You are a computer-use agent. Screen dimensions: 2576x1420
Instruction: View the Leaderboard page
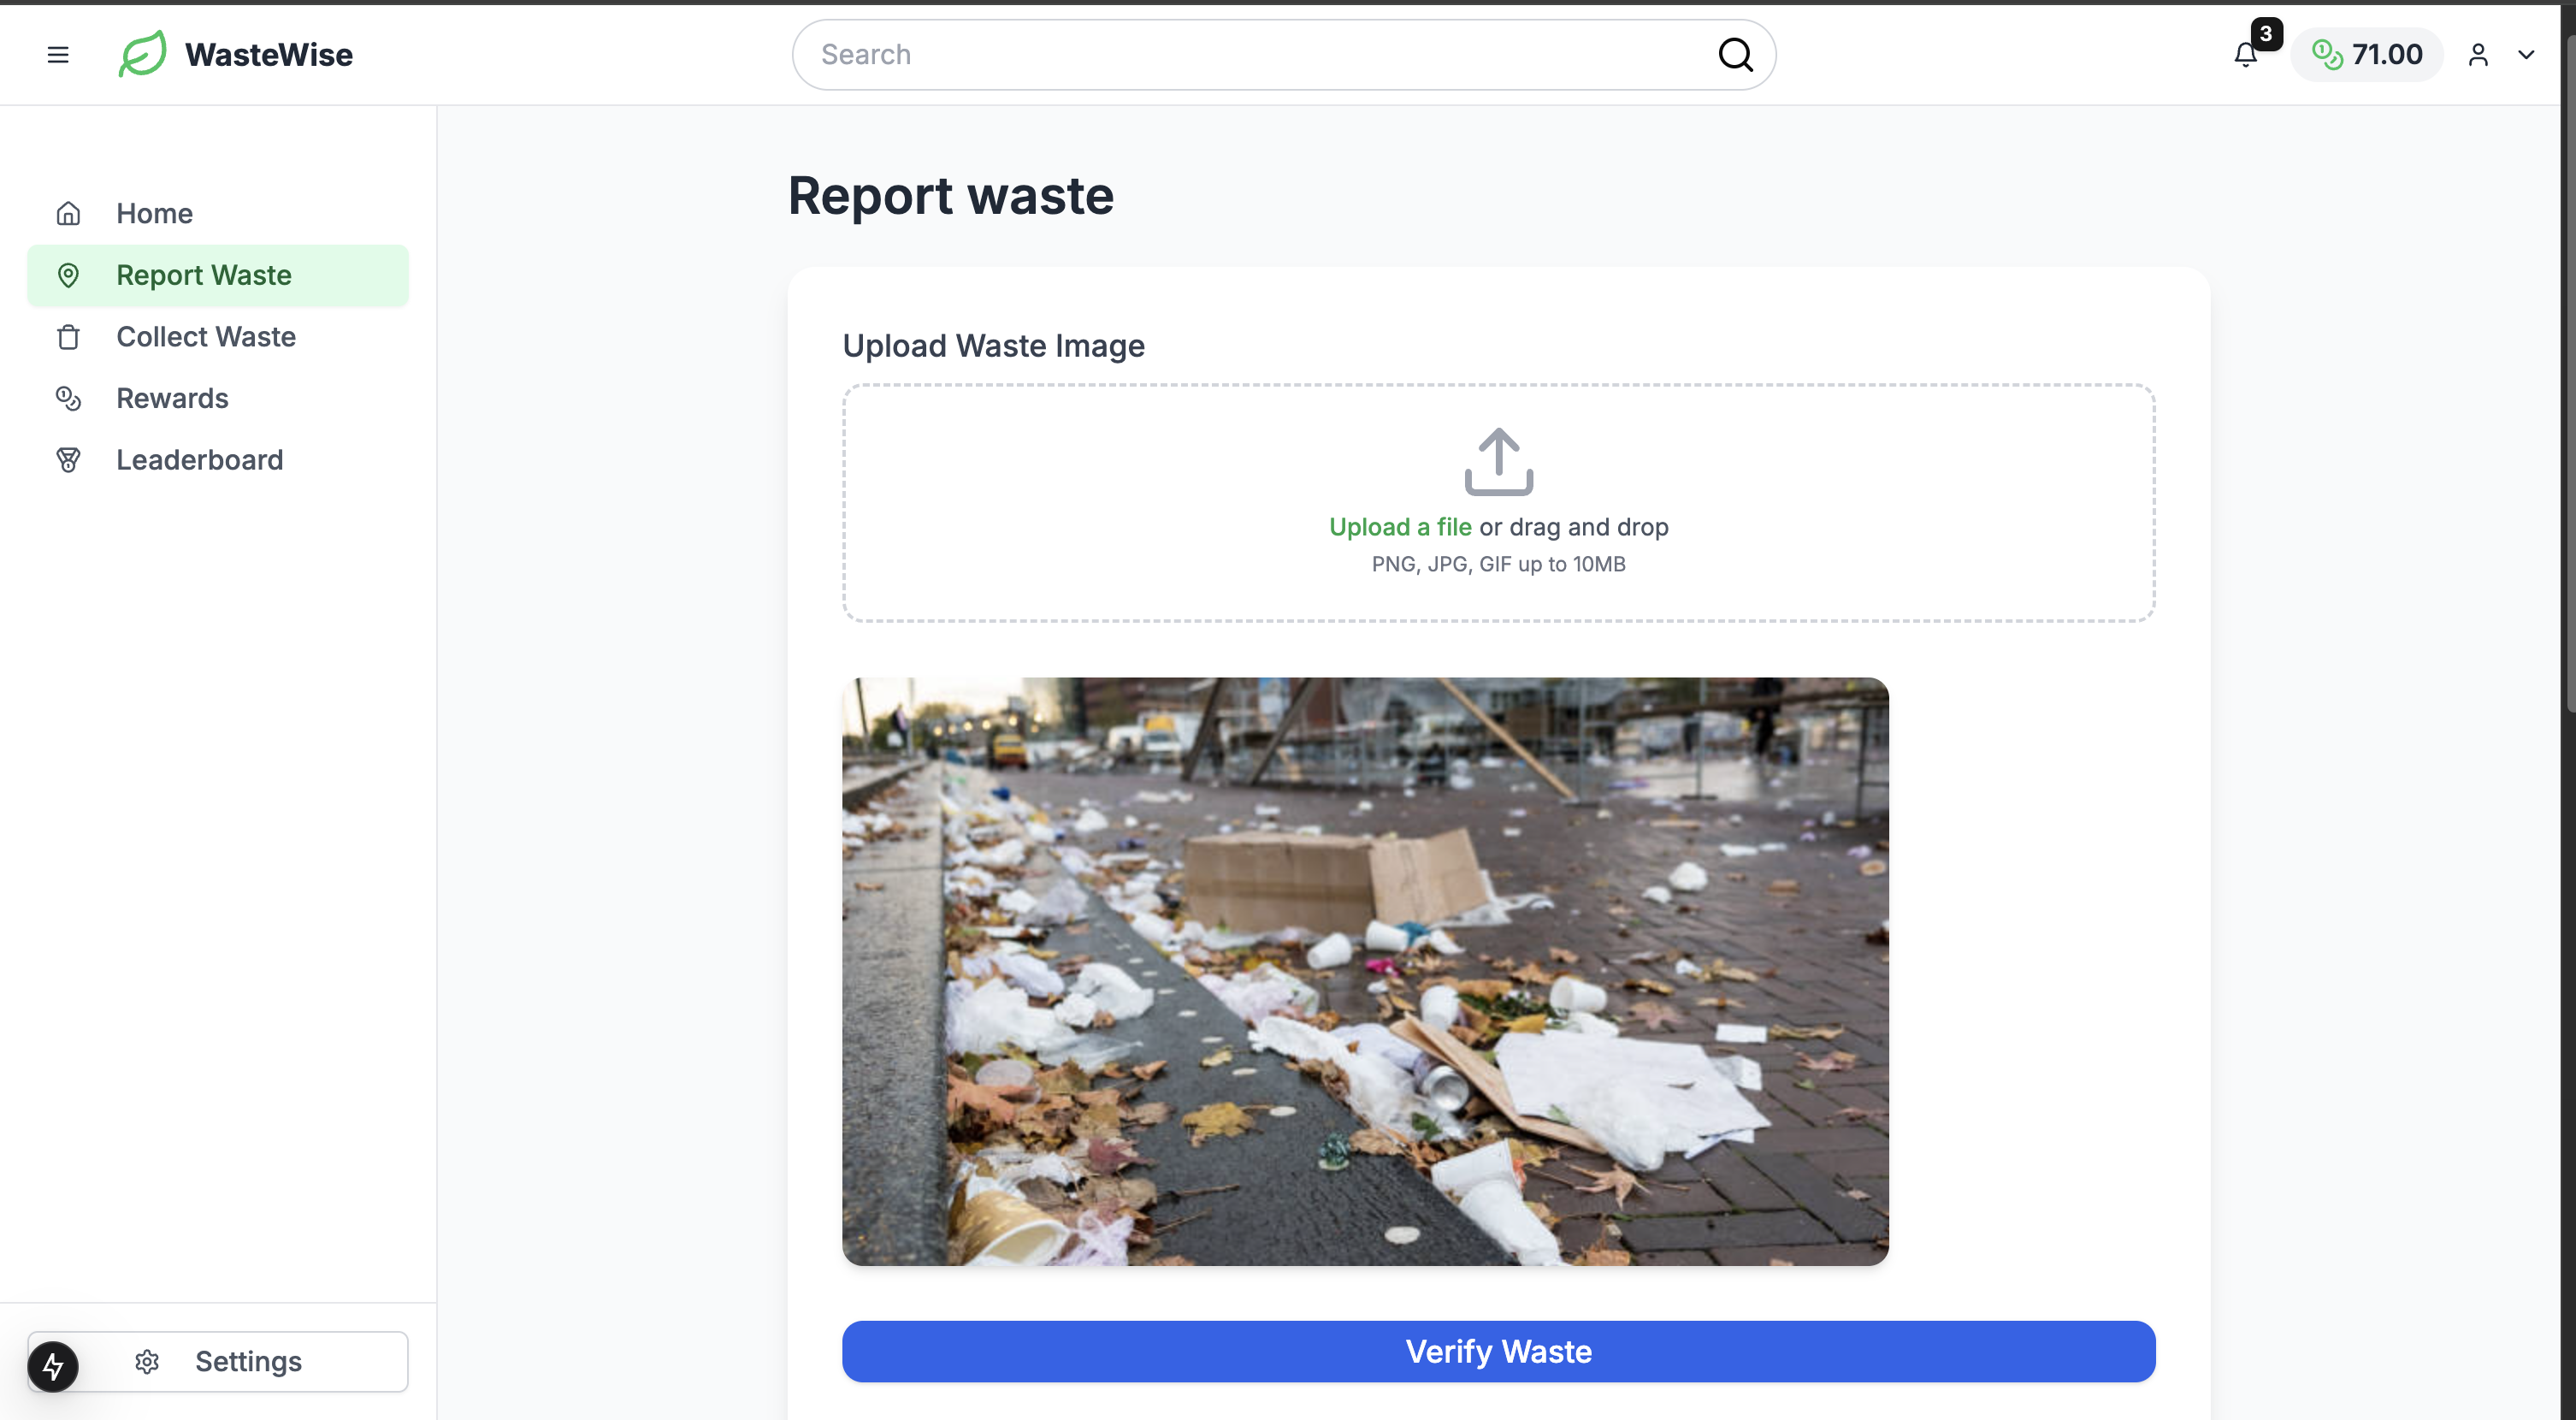coord(199,460)
